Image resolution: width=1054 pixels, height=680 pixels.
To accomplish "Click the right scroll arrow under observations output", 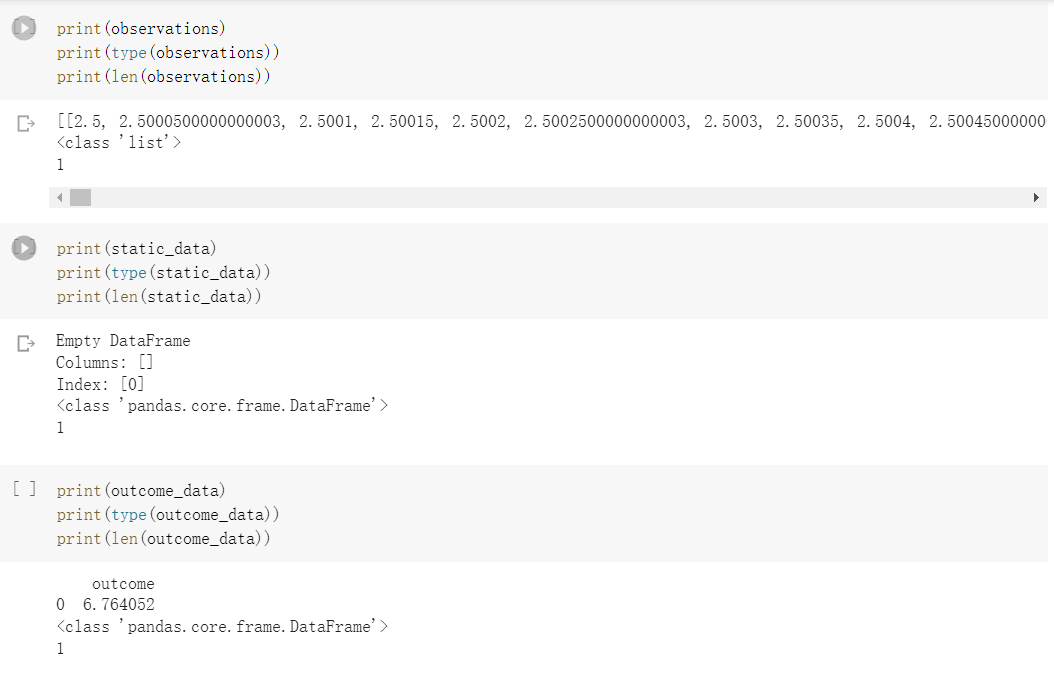I will [1035, 197].
